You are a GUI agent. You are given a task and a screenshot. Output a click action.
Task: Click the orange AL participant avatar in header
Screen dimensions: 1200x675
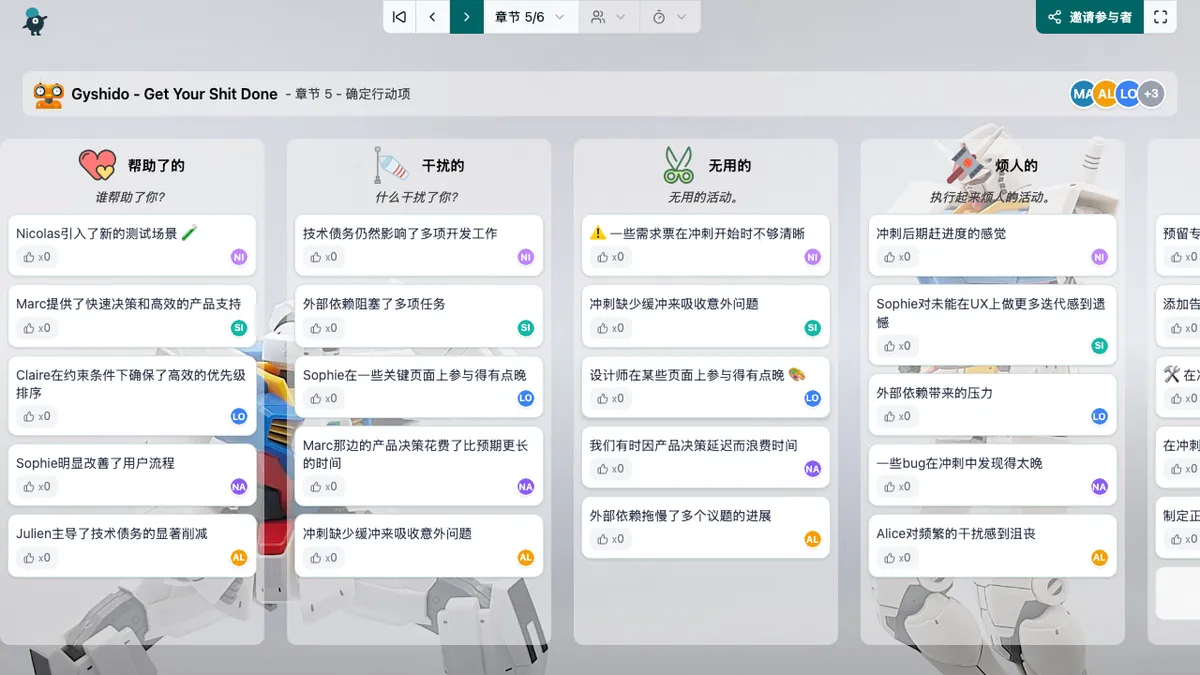[1105, 94]
